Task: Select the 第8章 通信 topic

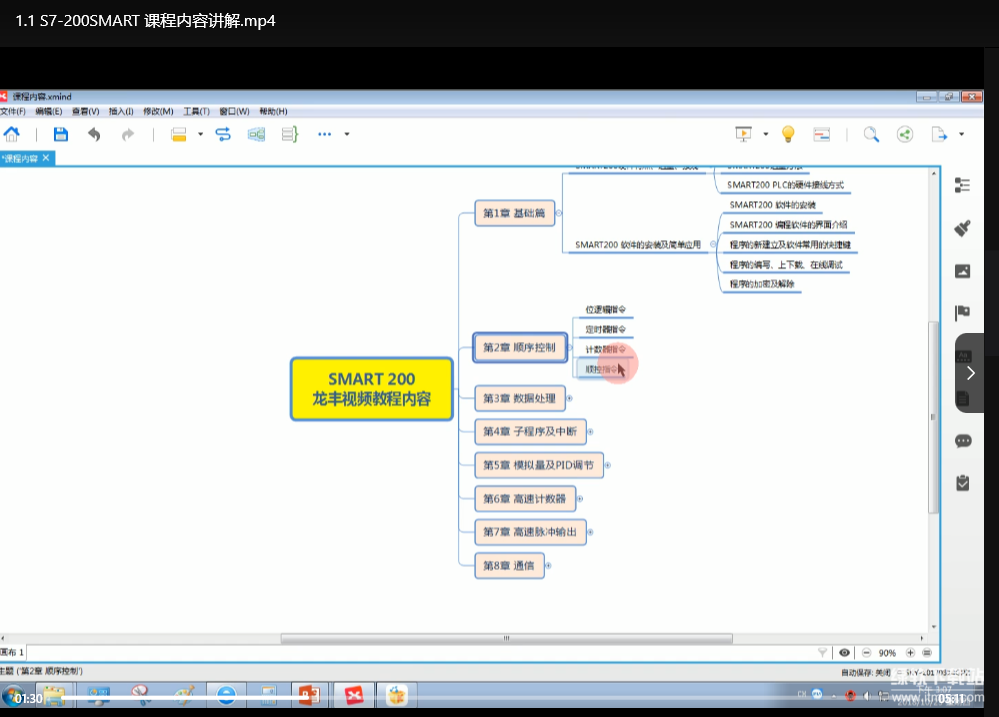Action: 508,565
